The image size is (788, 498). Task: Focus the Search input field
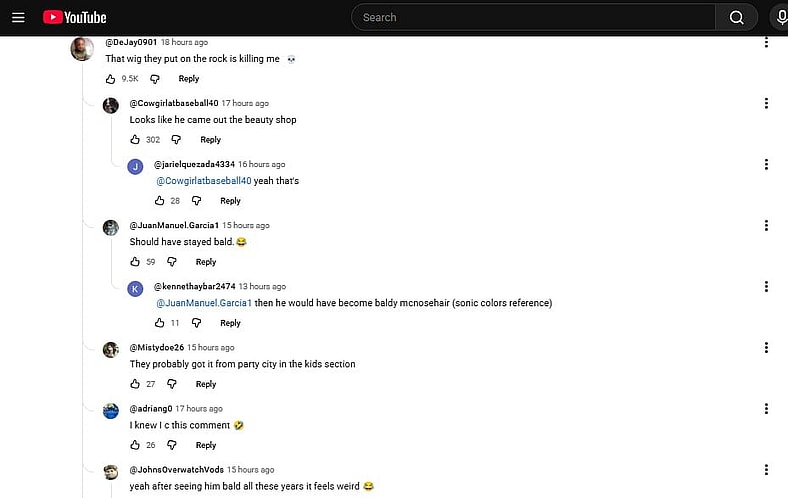pos(533,18)
